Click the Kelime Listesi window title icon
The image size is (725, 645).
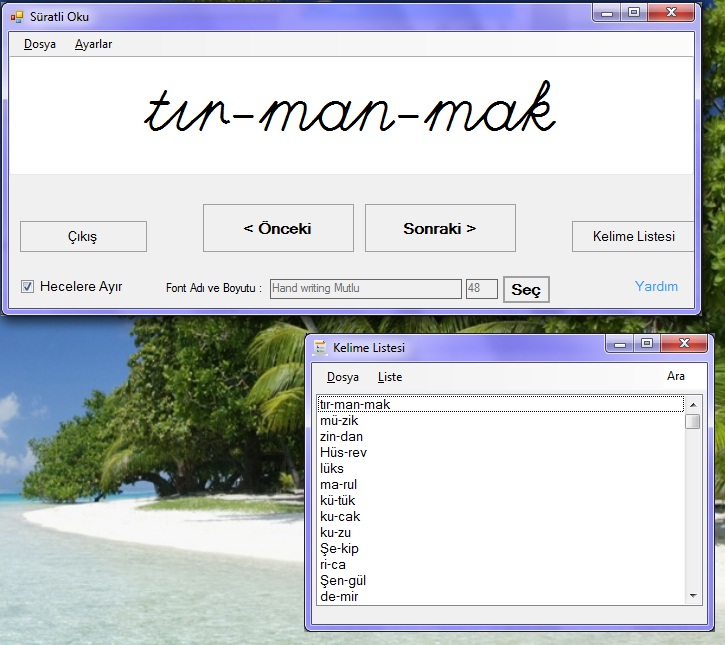pos(320,347)
